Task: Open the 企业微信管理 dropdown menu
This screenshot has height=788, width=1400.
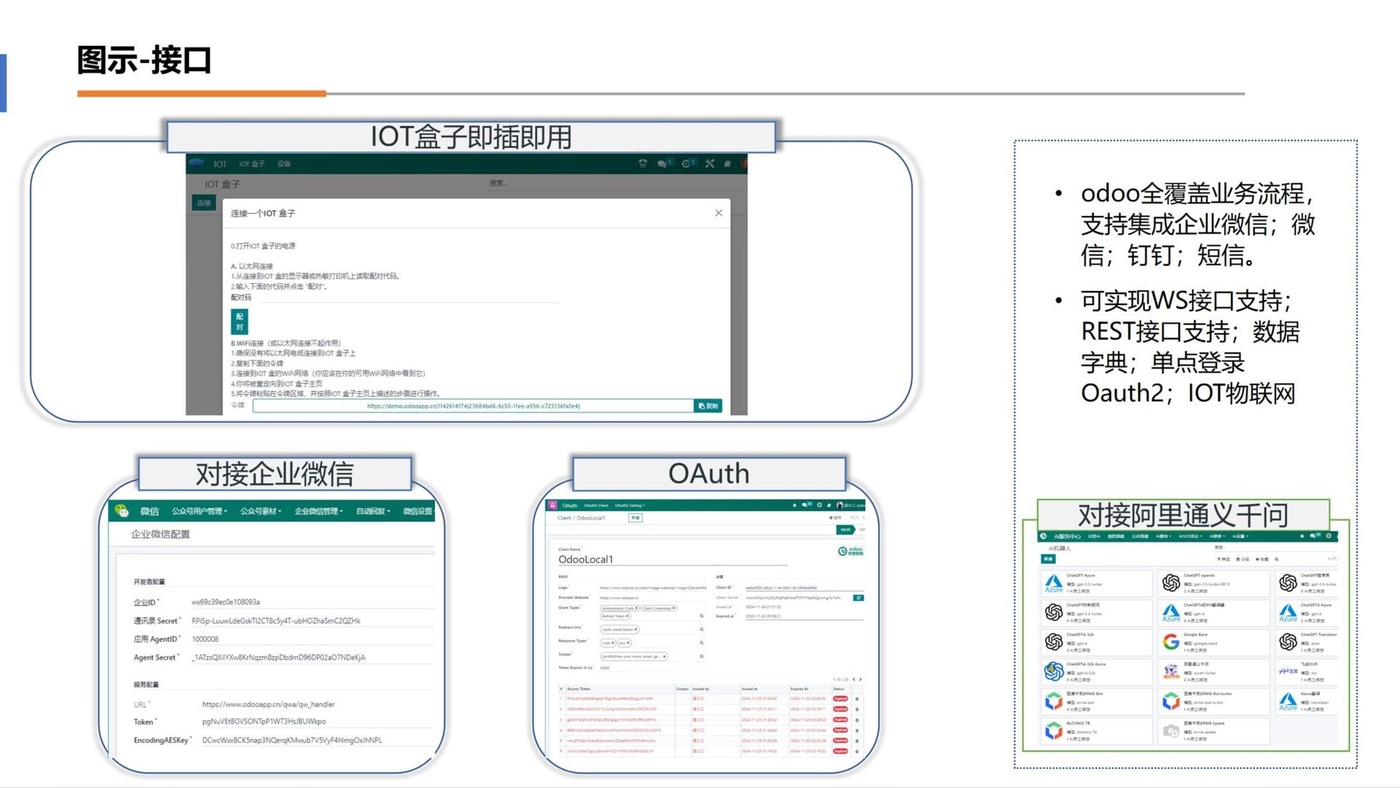Action: [319, 511]
